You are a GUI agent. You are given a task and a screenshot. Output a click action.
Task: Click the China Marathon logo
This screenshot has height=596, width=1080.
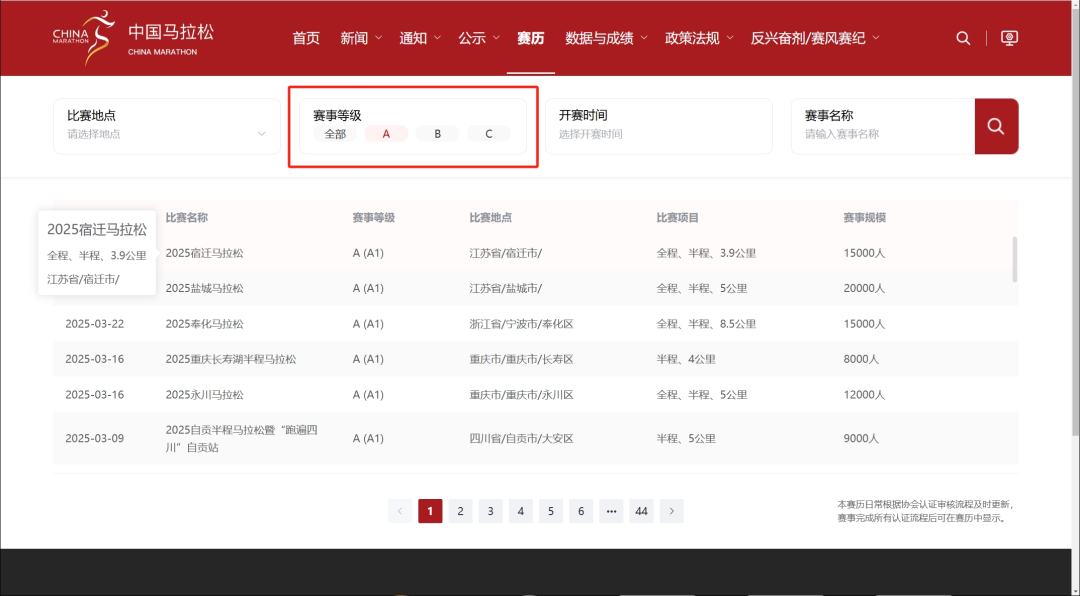tap(133, 38)
